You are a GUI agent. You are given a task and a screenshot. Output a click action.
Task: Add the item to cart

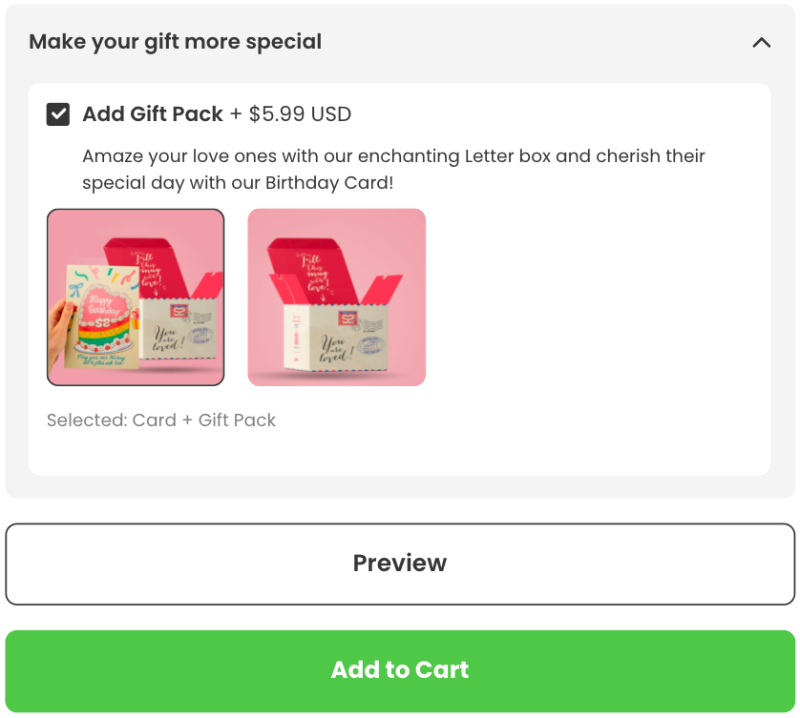(400, 670)
